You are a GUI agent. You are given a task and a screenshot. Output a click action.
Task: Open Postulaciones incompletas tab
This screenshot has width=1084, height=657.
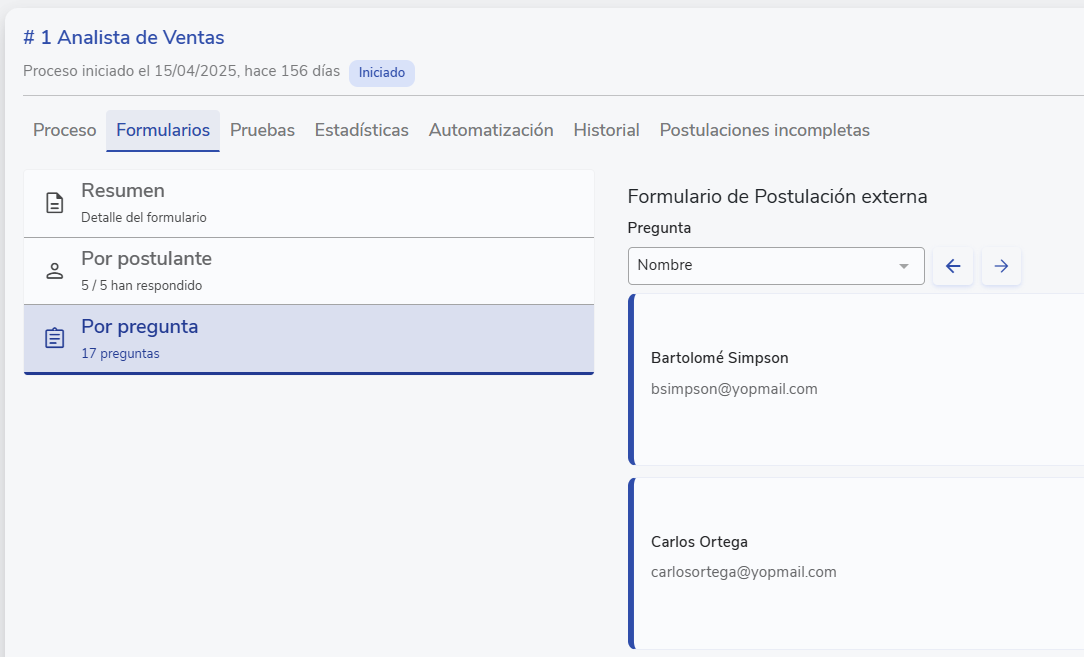pos(764,130)
